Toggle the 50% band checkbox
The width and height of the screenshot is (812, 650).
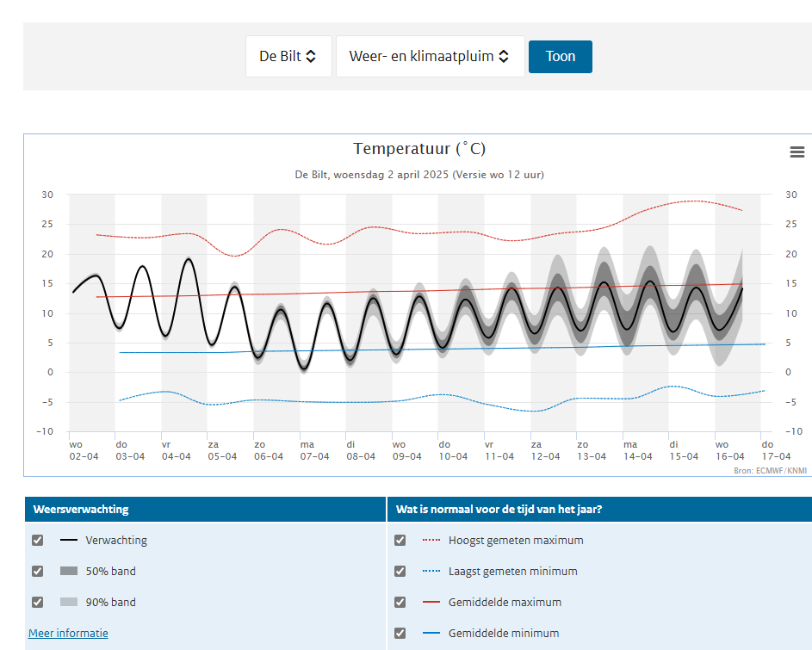tap(38, 571)
